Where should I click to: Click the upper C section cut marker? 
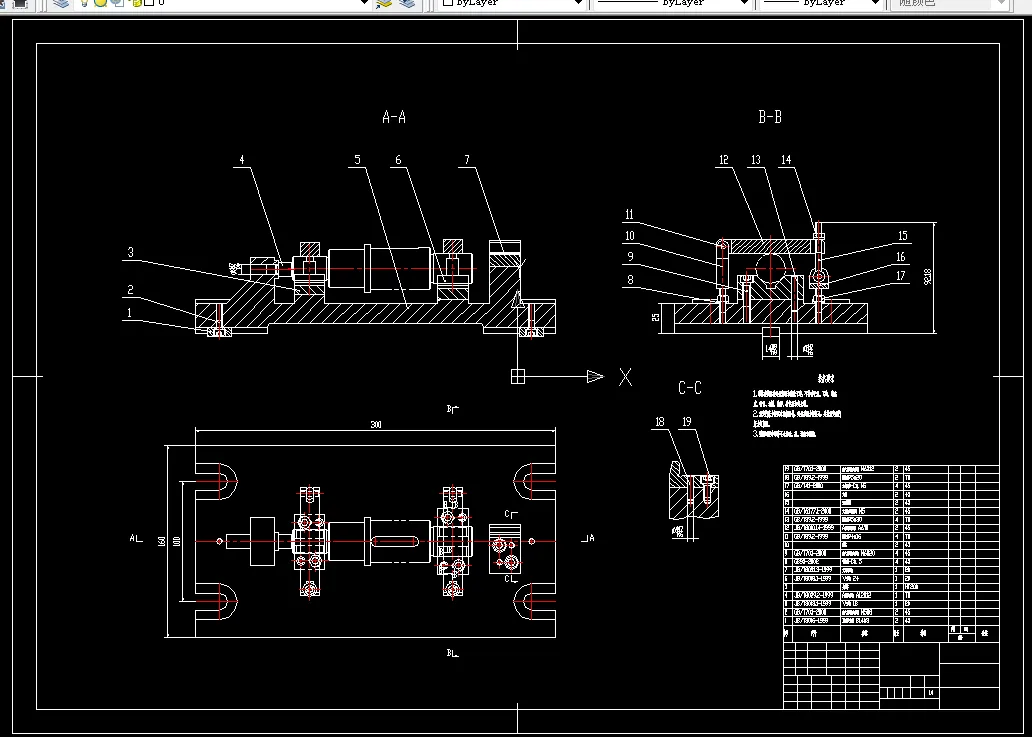tap(511, 514)
